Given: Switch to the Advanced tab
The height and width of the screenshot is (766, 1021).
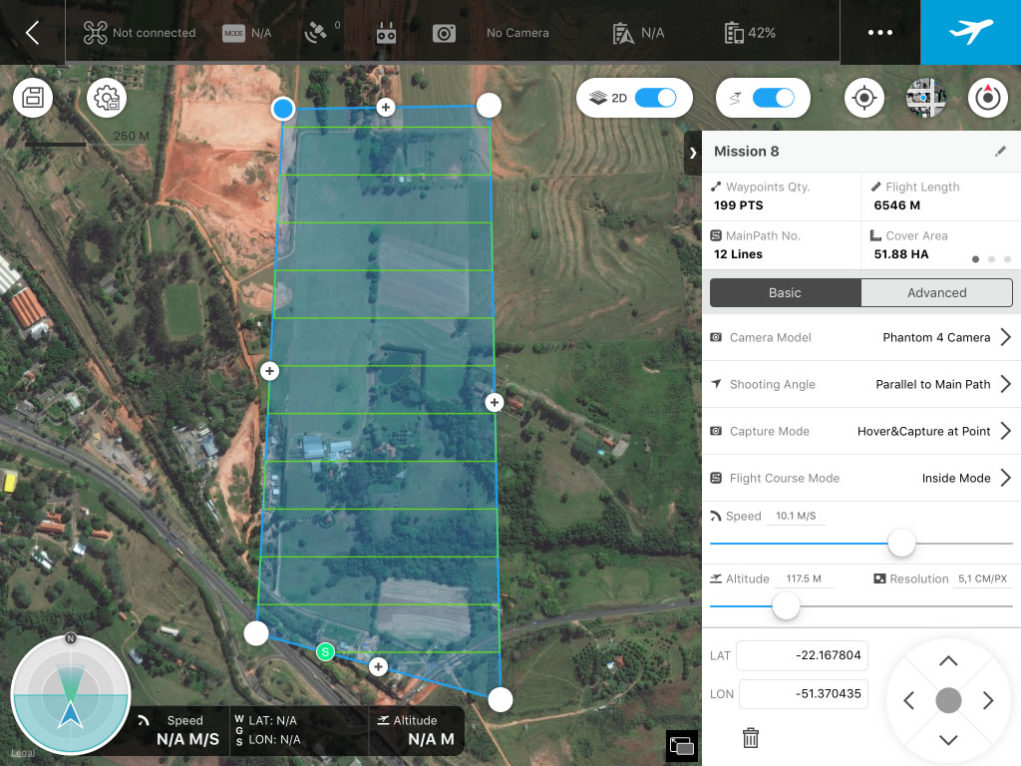Looking at the screenshot, I should point(936,293).
